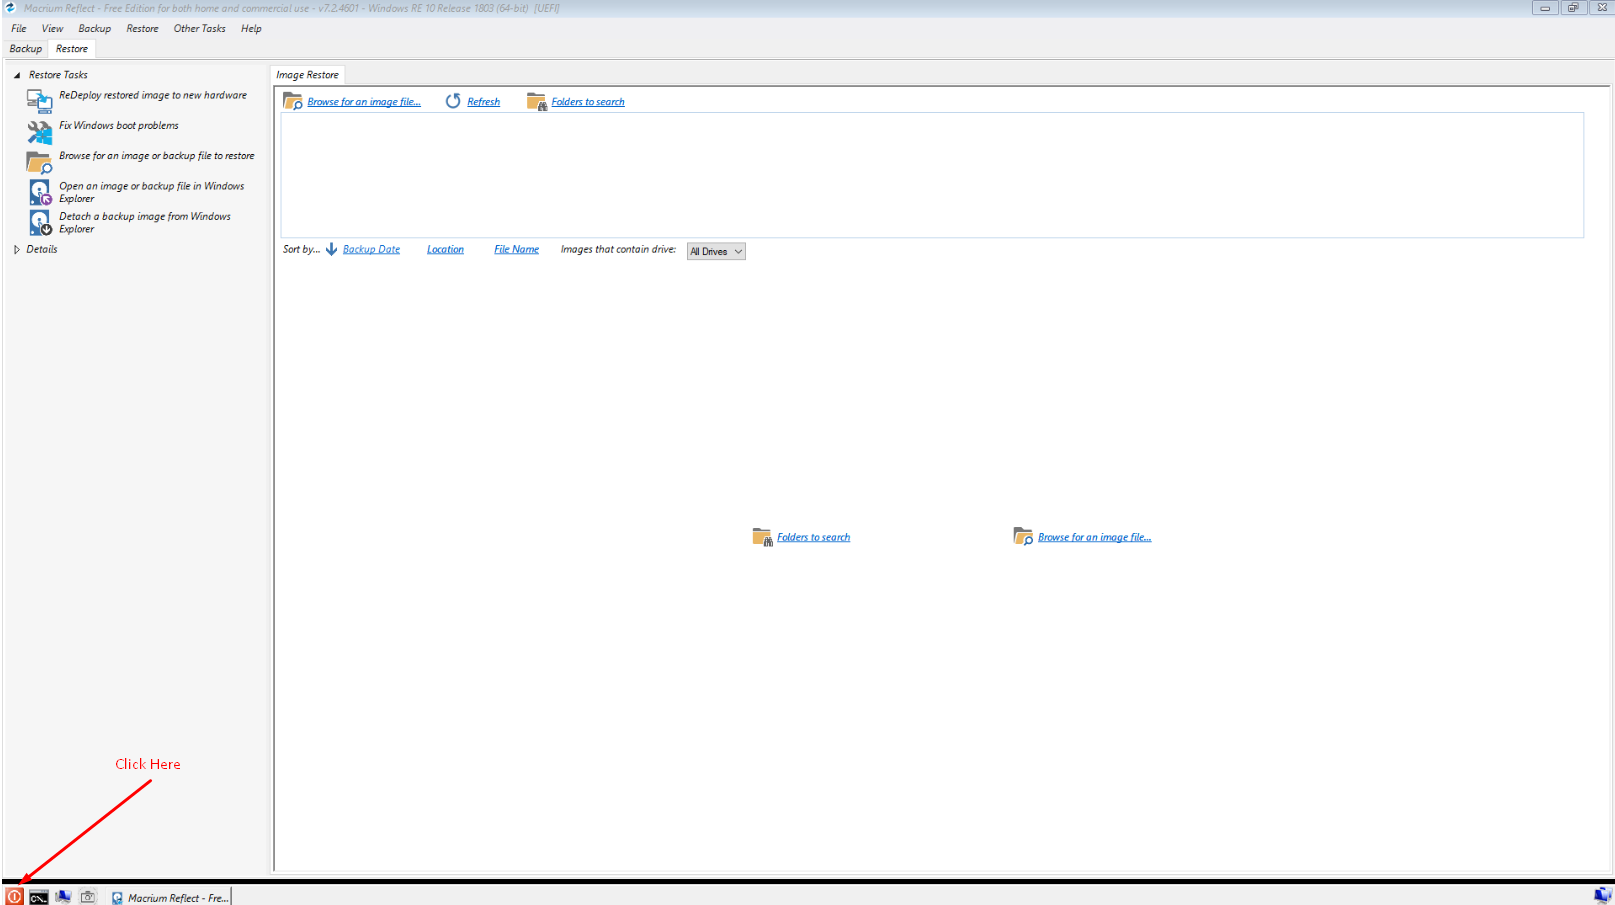The image size is (1615, 905).
Task: Click the screenshot camera icon in taskbar
Action: point(88,897)
